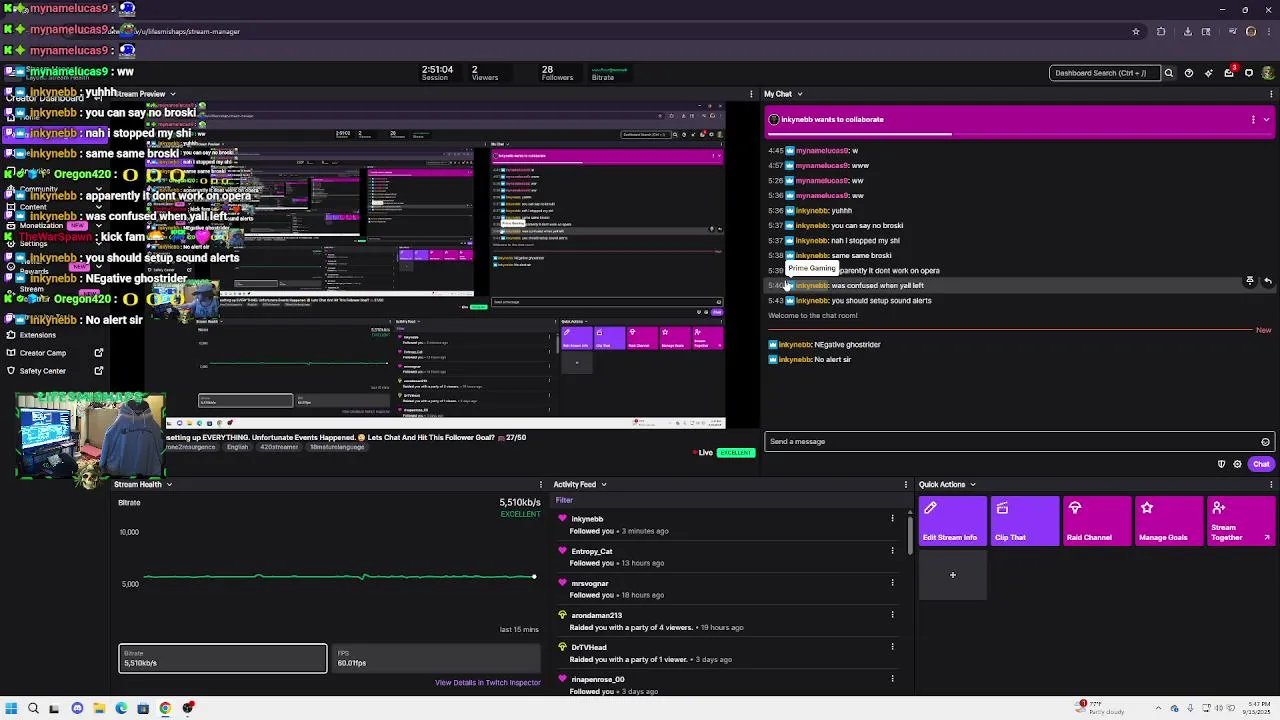1280x720 pixels.
Task: Open options for mrsvognar follow activity
Action: 892,583
